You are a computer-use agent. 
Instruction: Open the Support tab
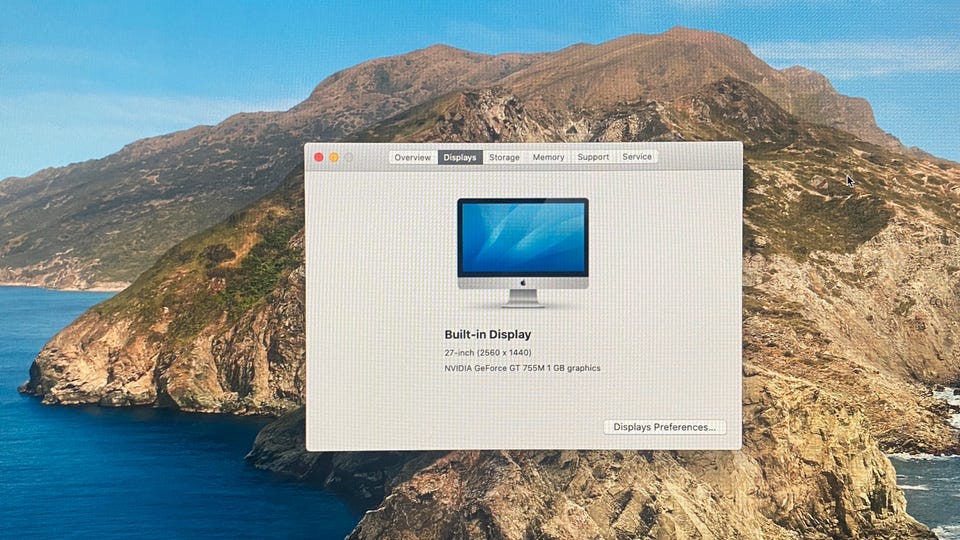pyautogui.click(x=593, y=157)
